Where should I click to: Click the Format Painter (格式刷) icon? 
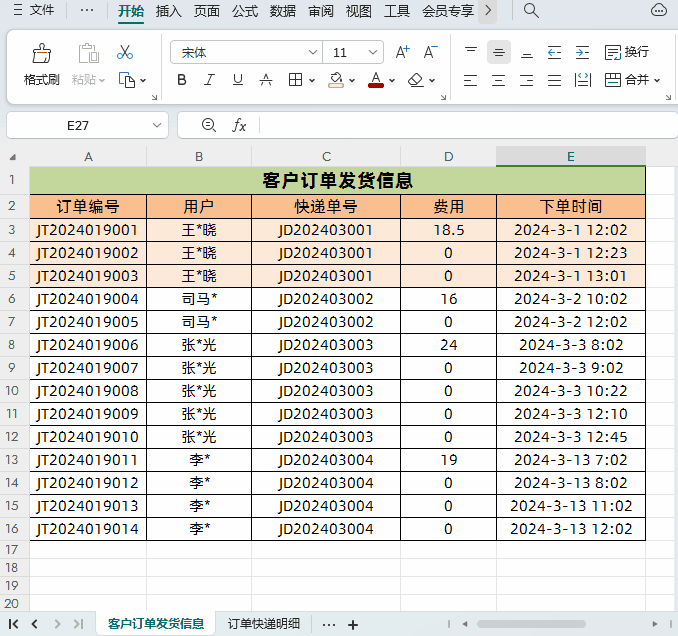coord(42,53)
